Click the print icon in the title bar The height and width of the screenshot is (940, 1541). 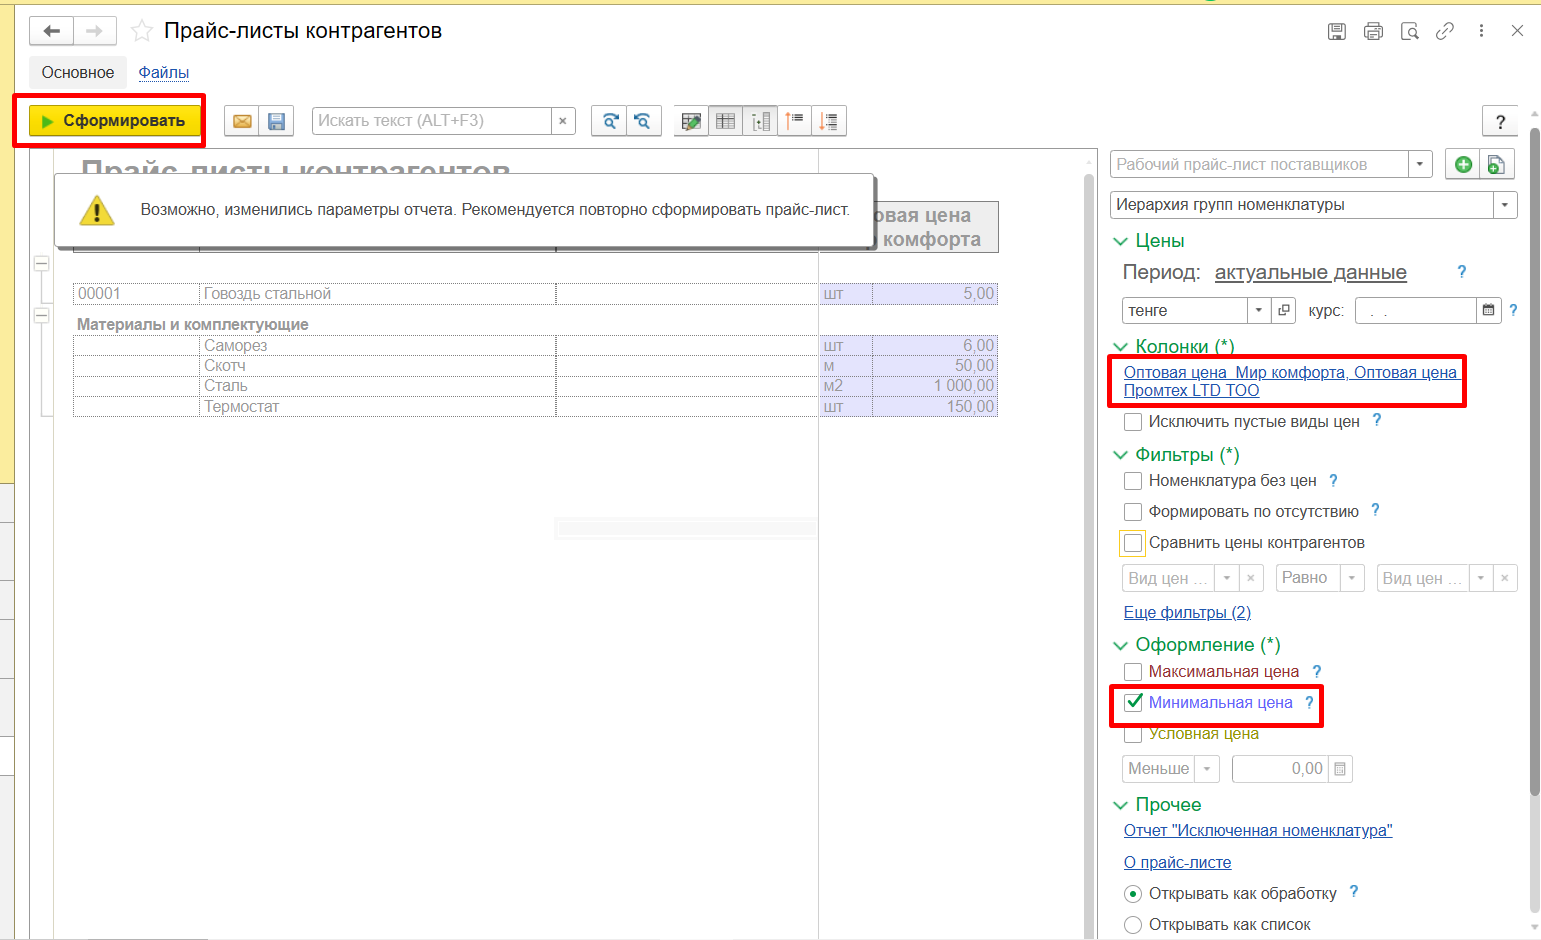tap(1373, 31)
